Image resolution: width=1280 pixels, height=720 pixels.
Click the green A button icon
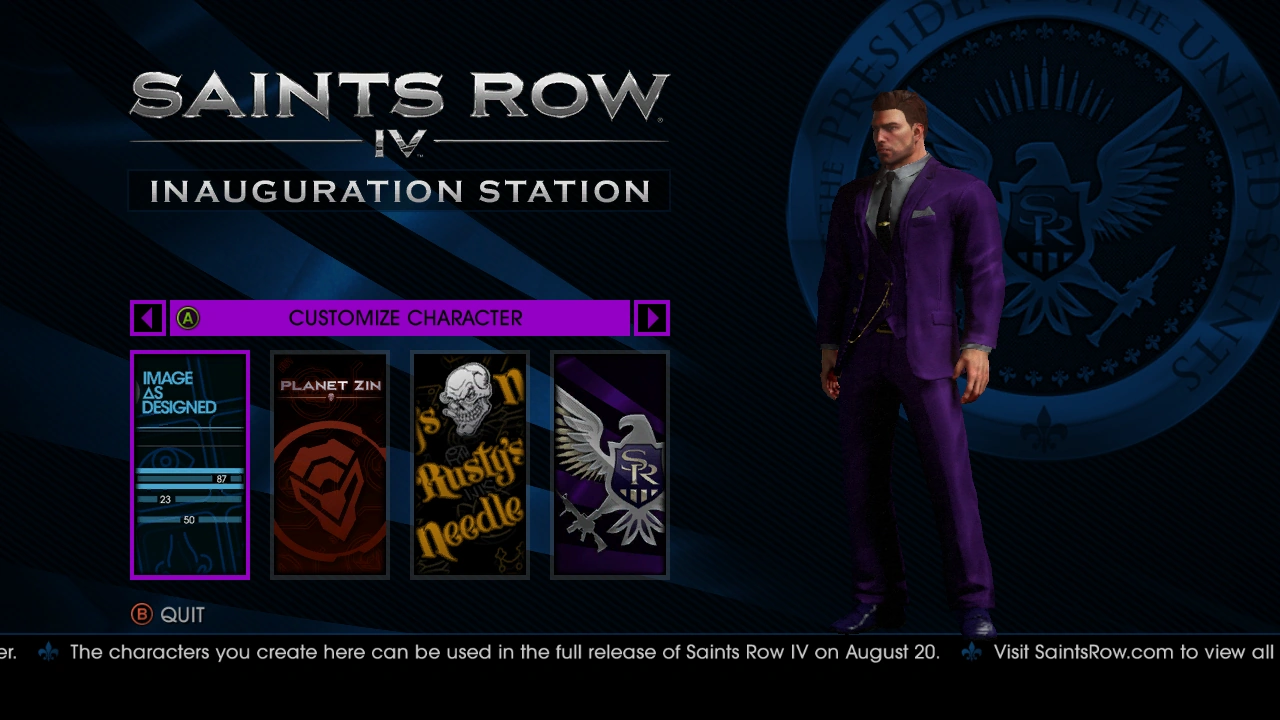click(x=188, y=318)
